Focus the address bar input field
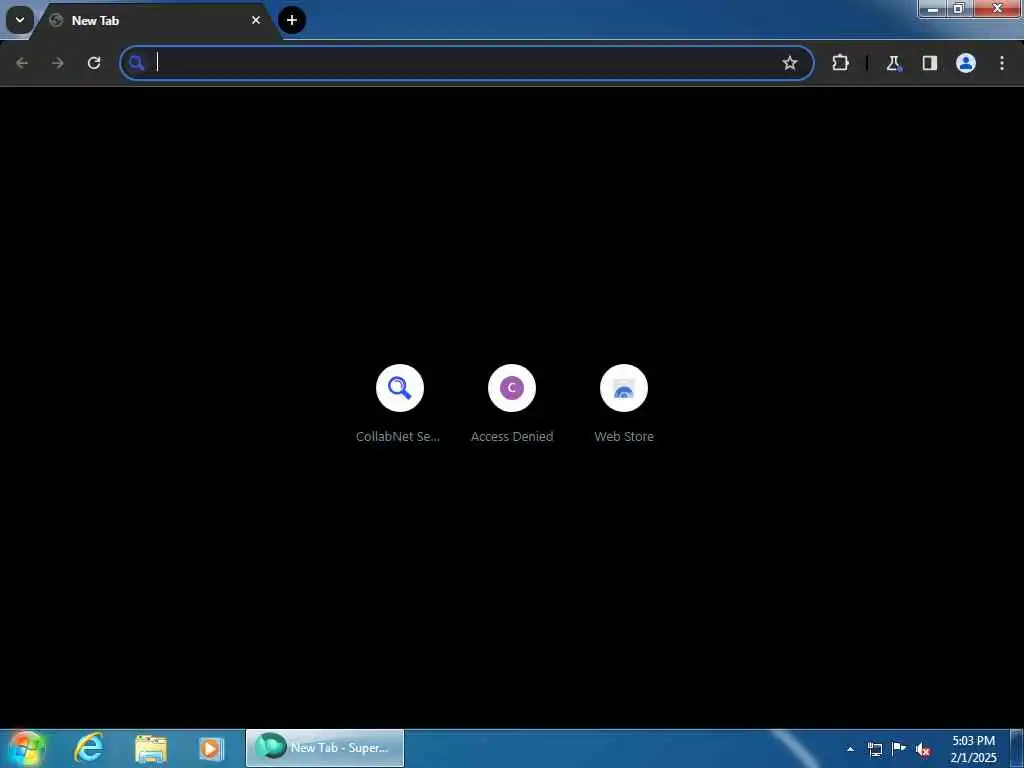This screenshot has width=1024, height=768. 467,63
